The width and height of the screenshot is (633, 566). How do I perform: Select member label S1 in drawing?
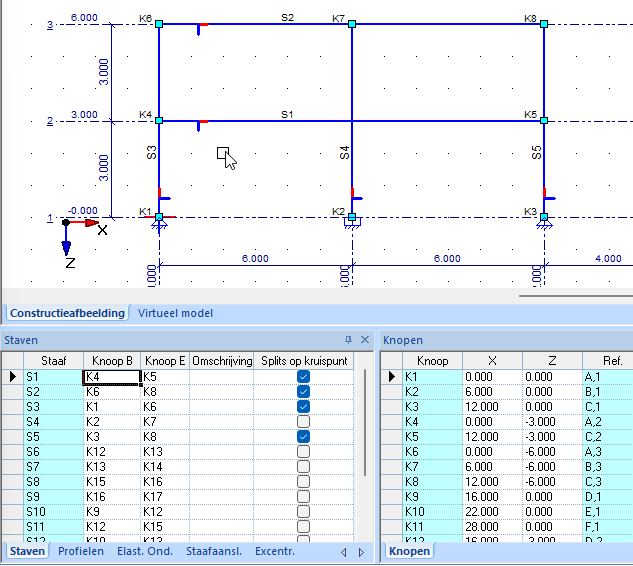[287, 115]
